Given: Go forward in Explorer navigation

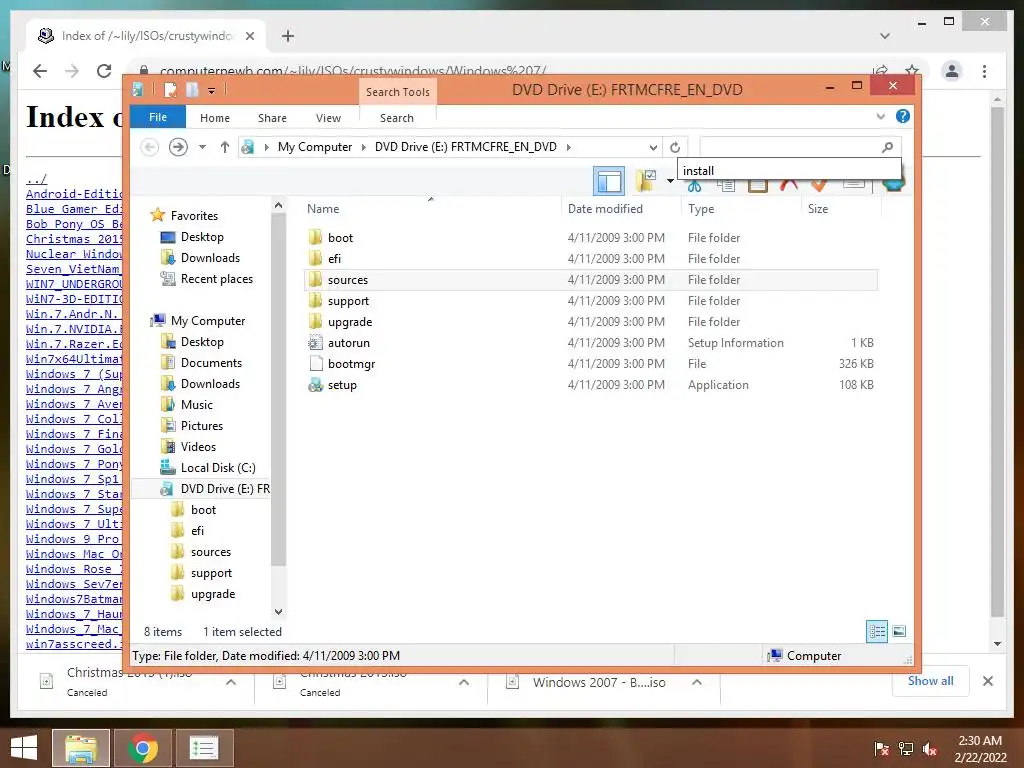Looking at the screenshot, I should 178,147.
